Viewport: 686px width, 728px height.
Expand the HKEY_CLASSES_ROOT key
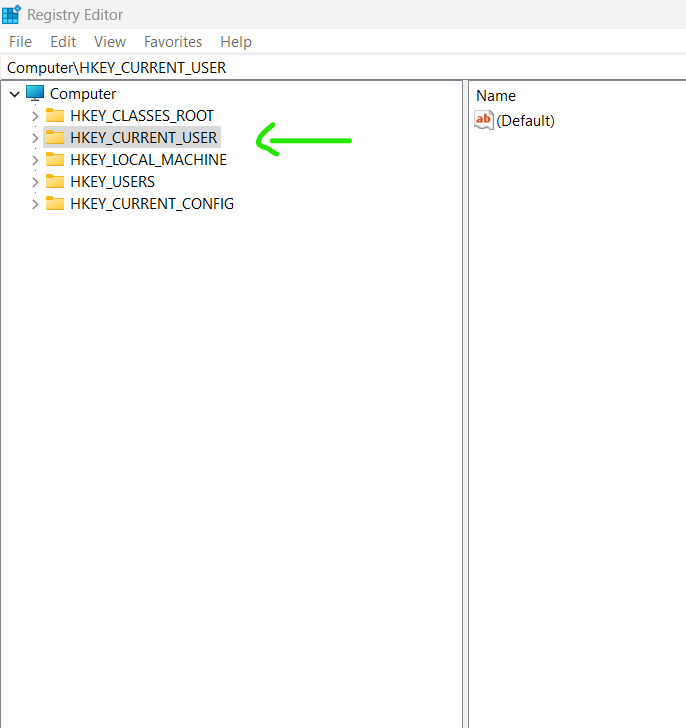(x=35, y=116)
